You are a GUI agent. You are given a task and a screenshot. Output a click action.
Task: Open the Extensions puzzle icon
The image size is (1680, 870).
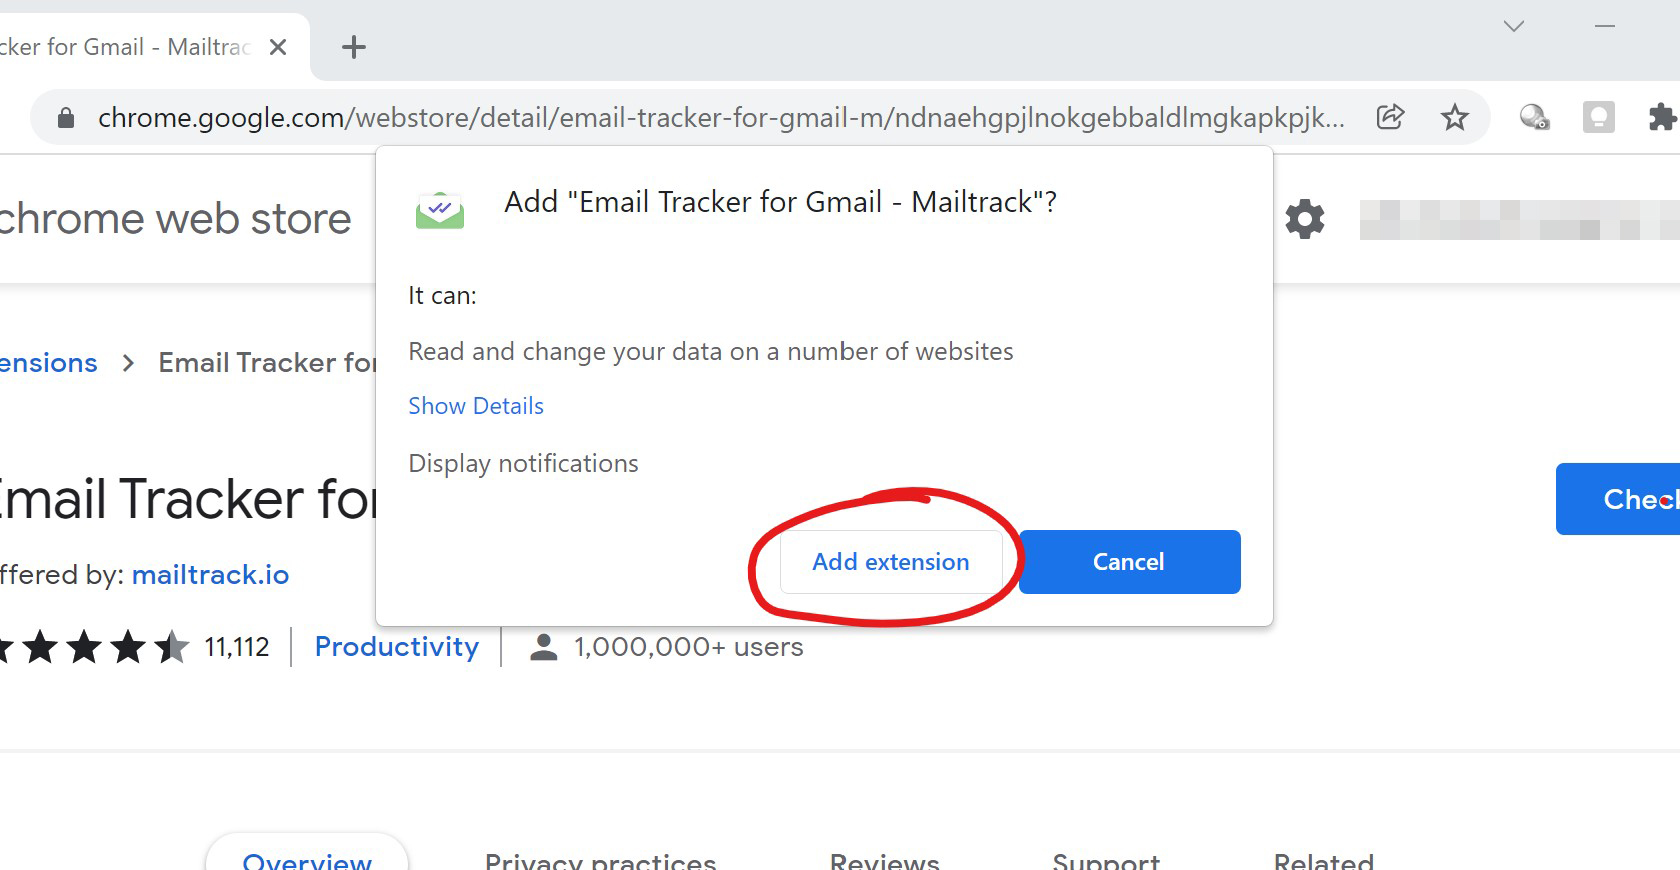[1661, 118]
